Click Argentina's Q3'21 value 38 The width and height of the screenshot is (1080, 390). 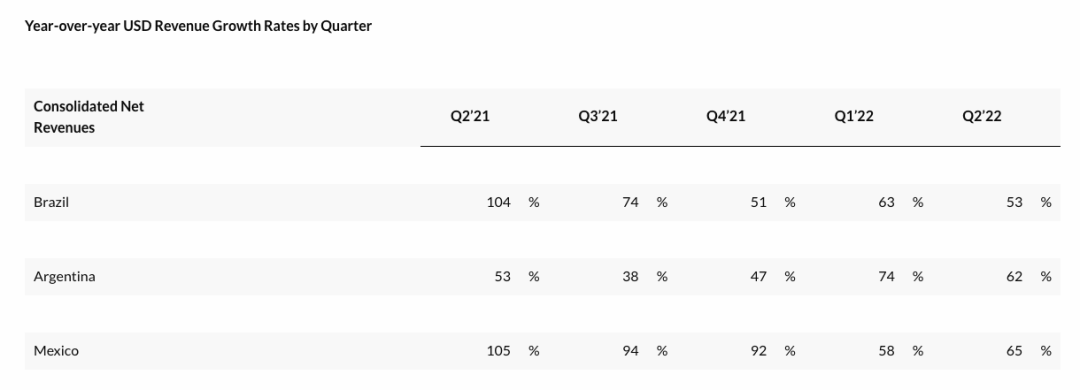point(630,277)
